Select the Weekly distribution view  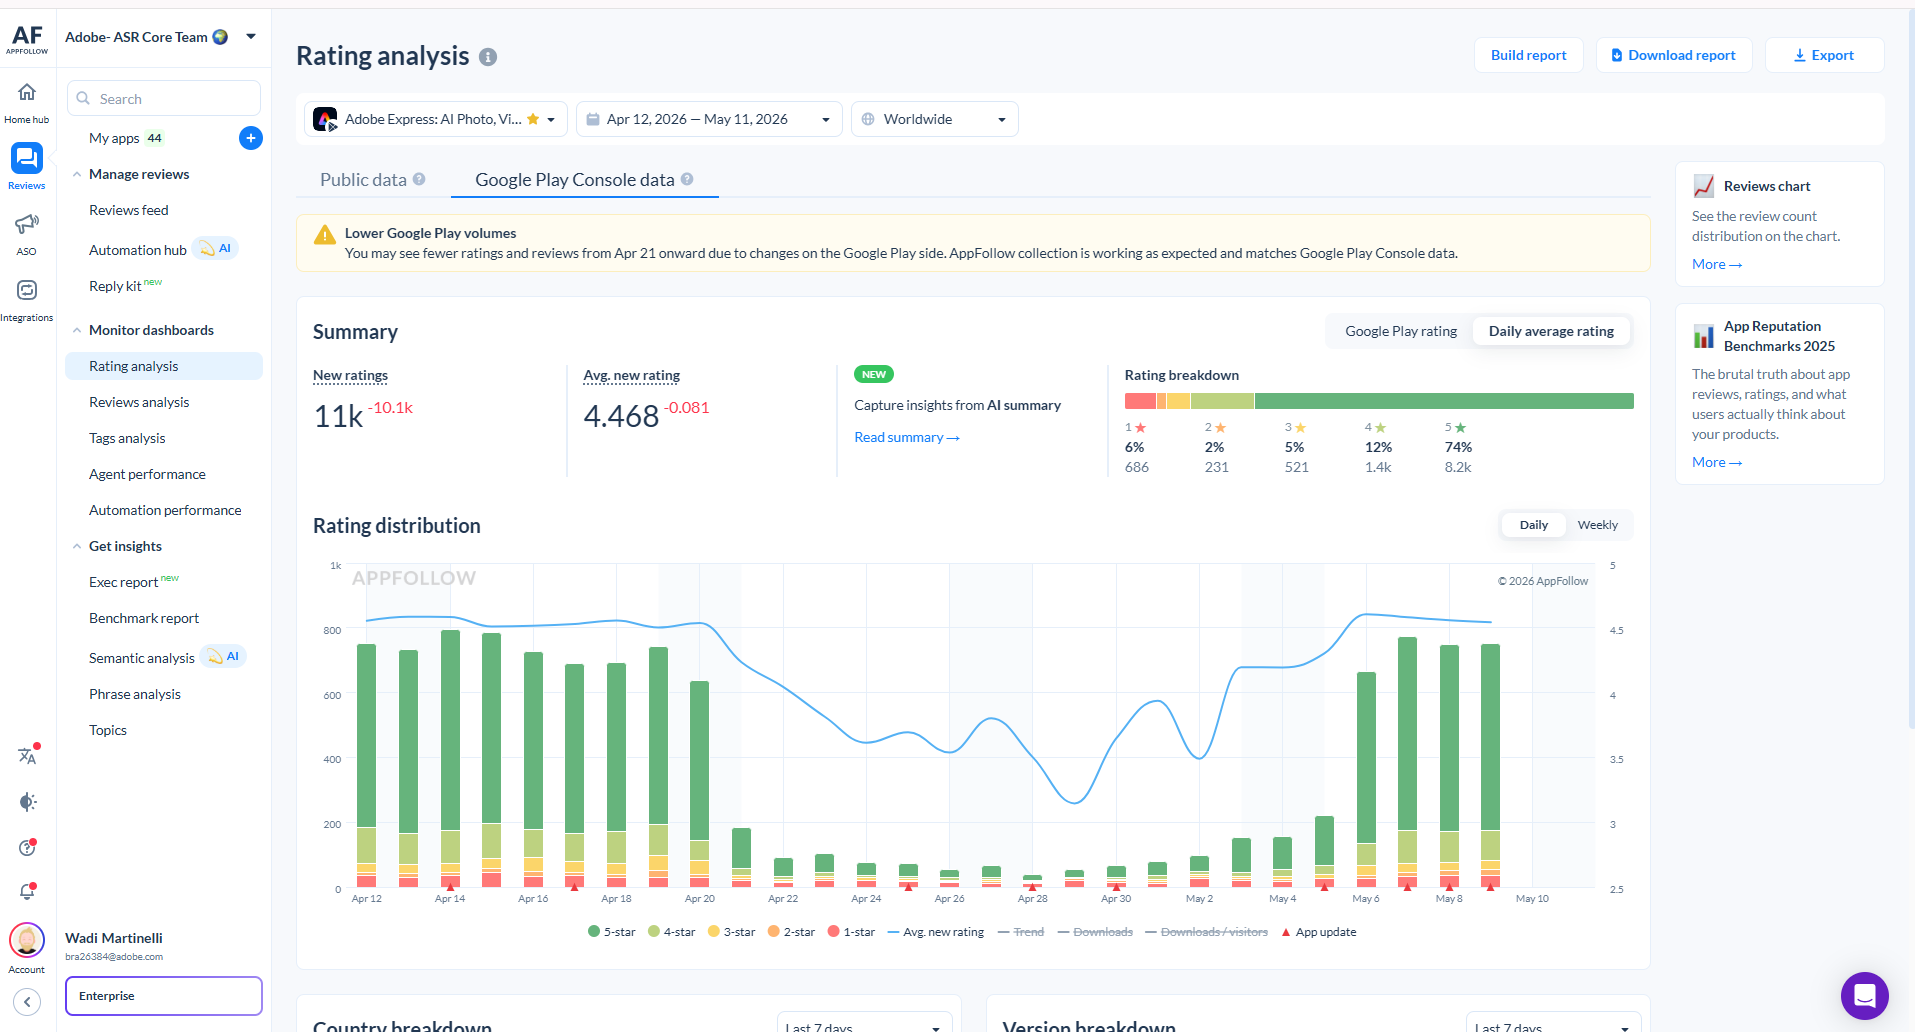pyautogui.click(x=1597, y=525)
